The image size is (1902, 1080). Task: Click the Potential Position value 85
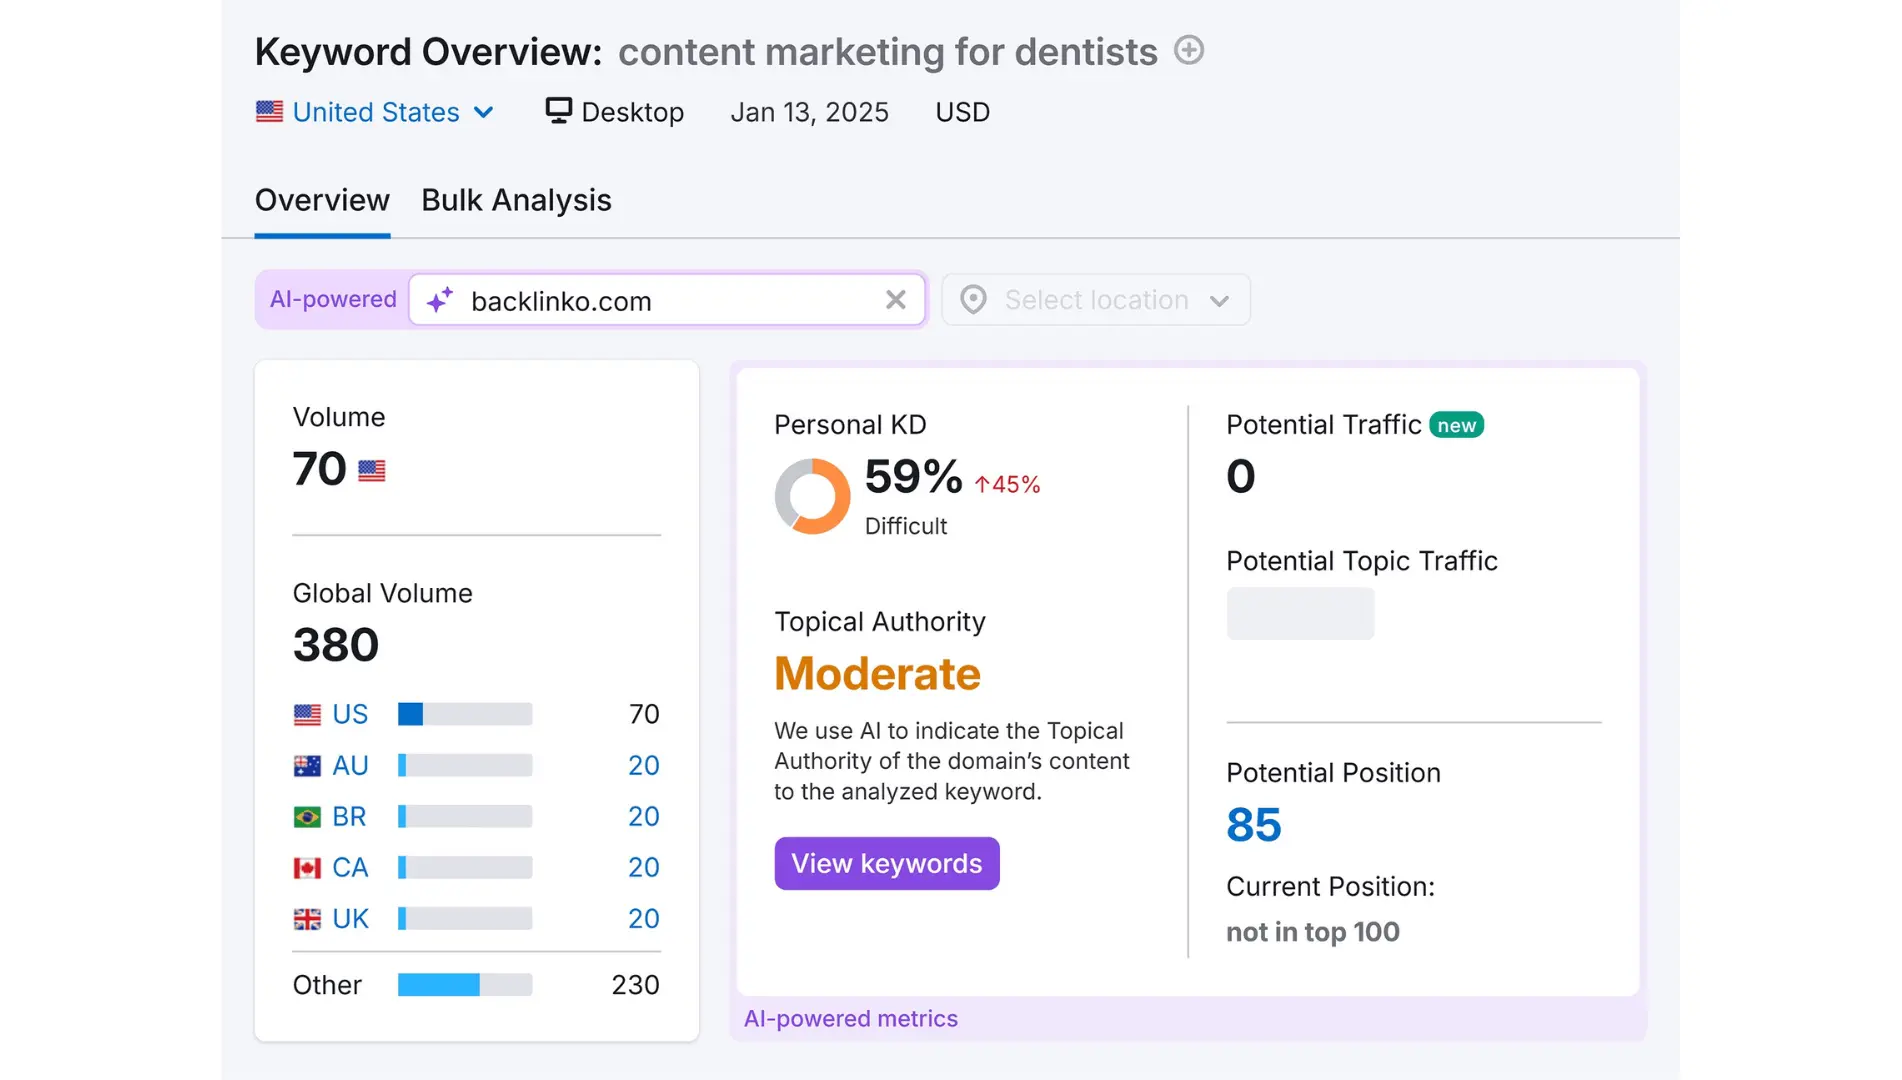[1253, 825]
